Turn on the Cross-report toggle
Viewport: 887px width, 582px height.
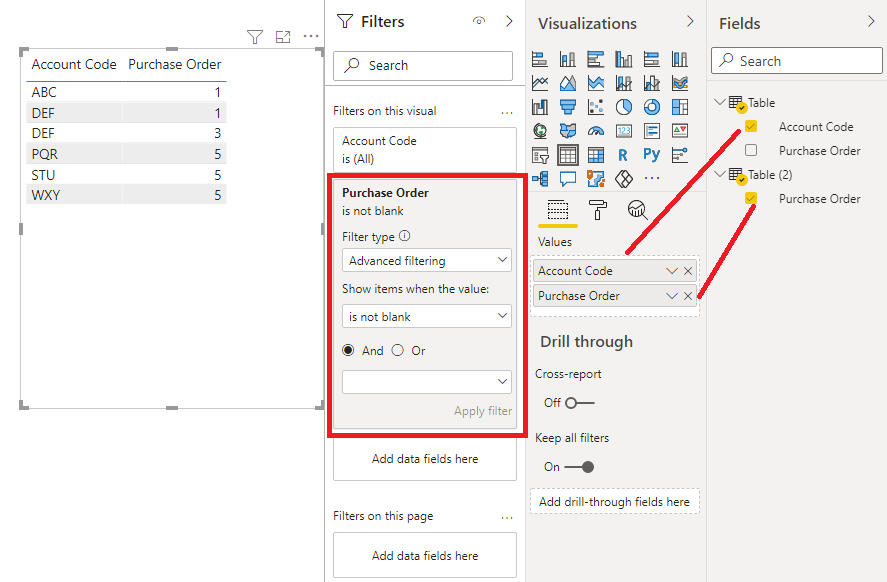pyautogui.click(x=579, y=403)
